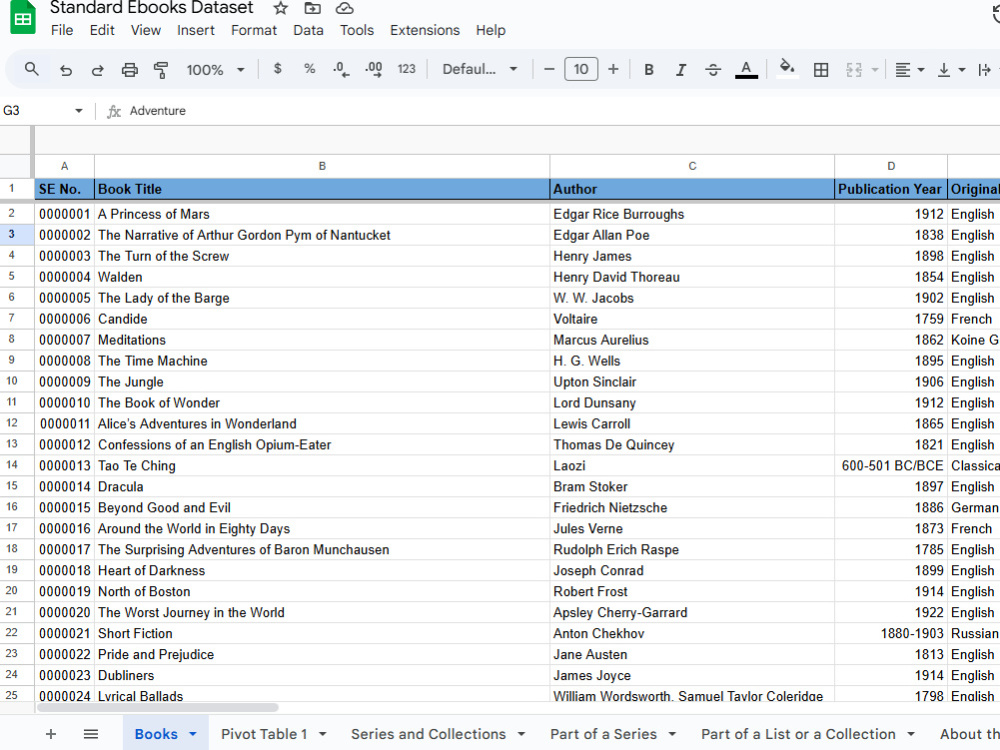Format selection as currency
Screen dimensions: 1000x750
tap(277, 70)
